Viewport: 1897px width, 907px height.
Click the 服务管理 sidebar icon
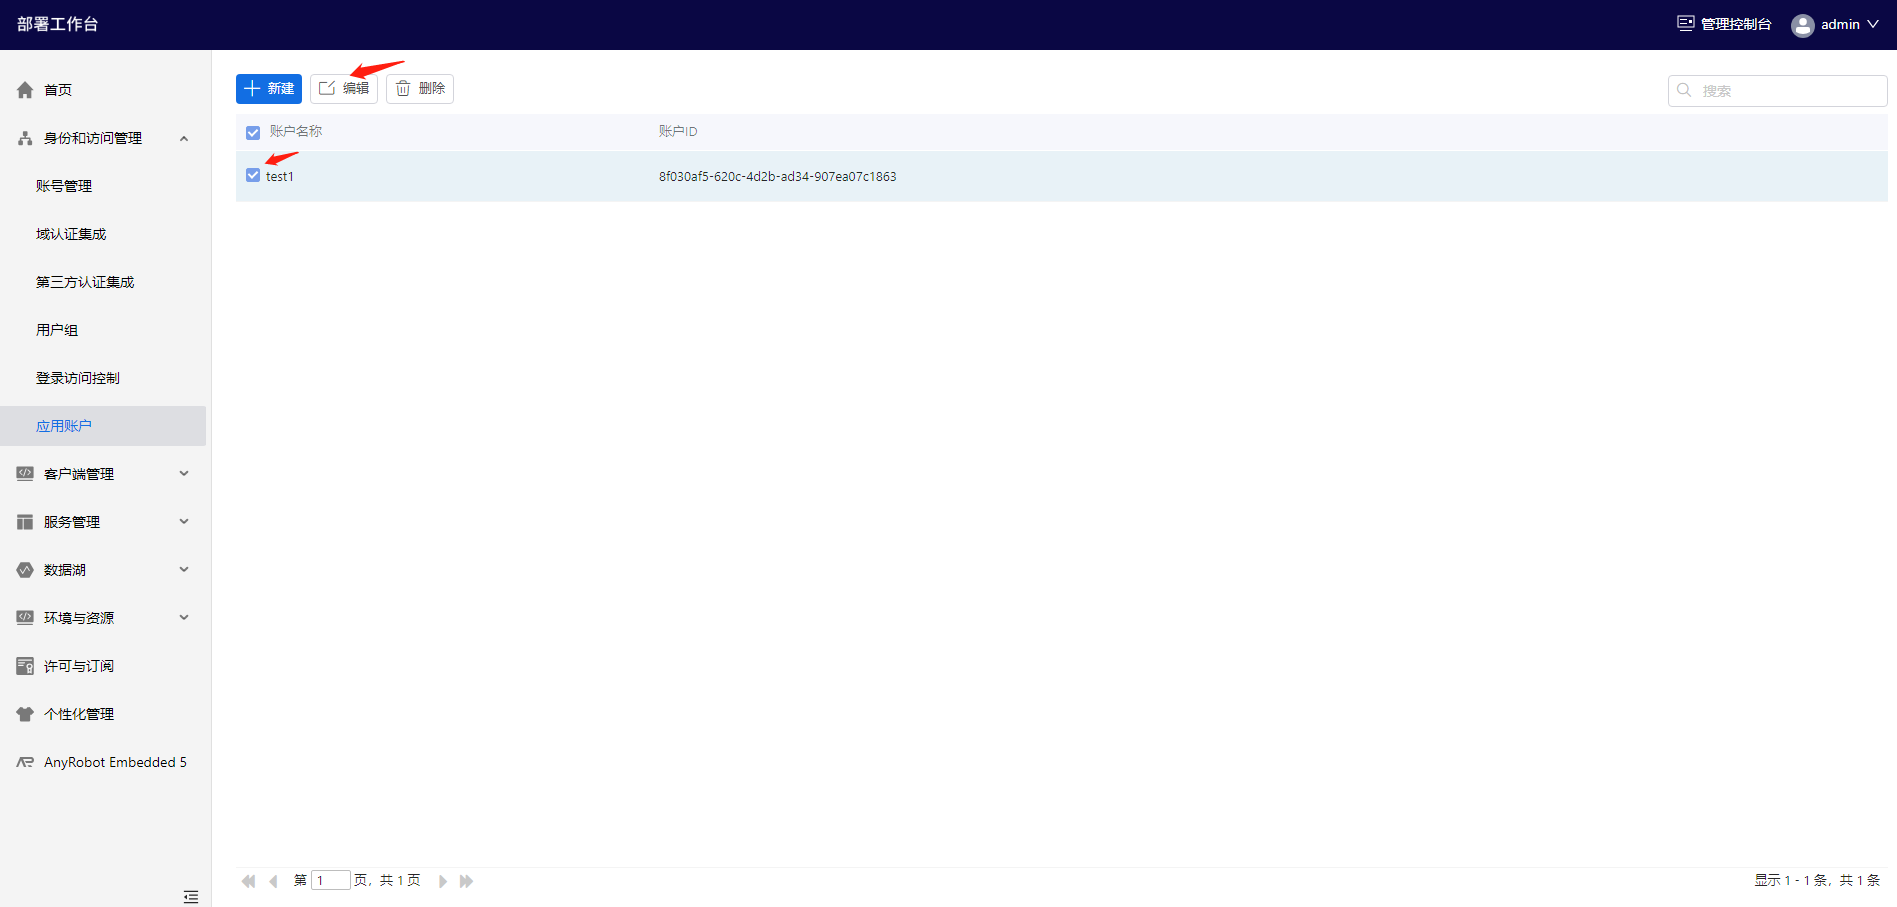pyautogui.click(x=25, y=522)
